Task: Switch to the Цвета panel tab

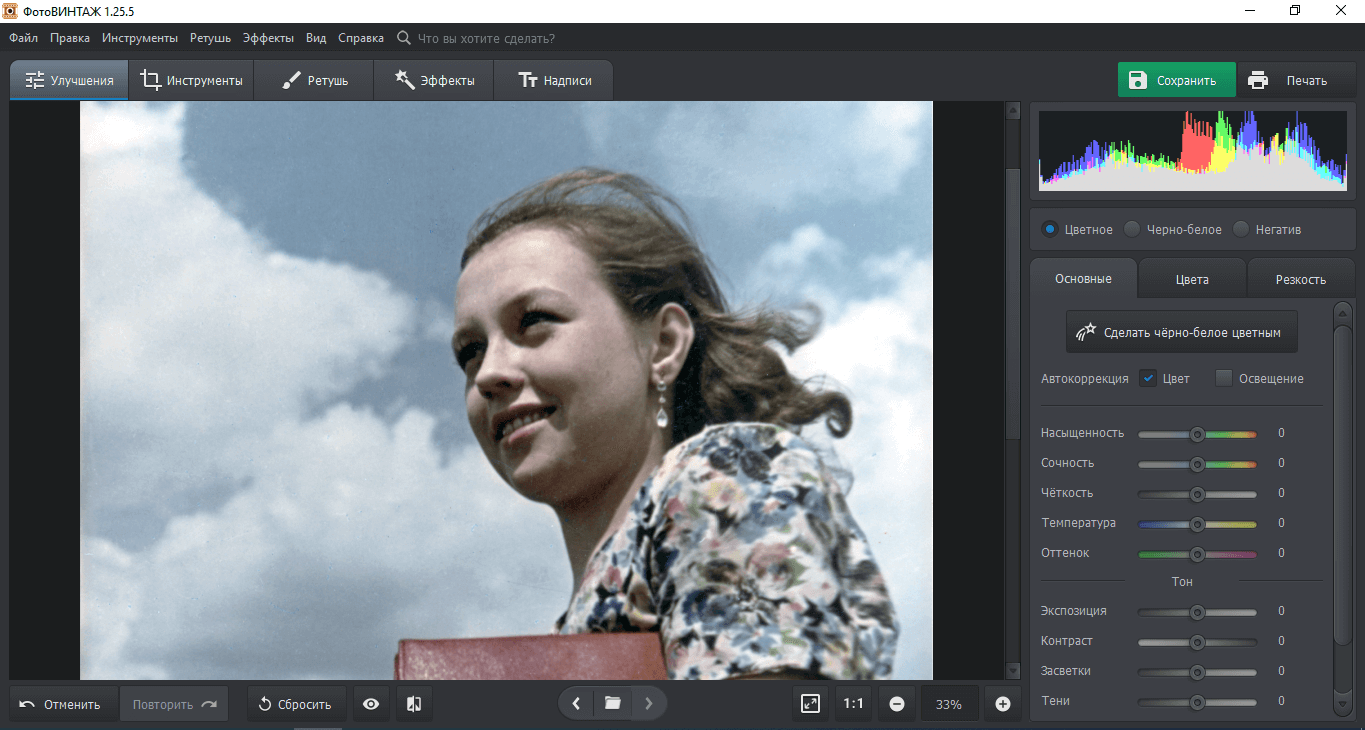Action: [1192, 279]
